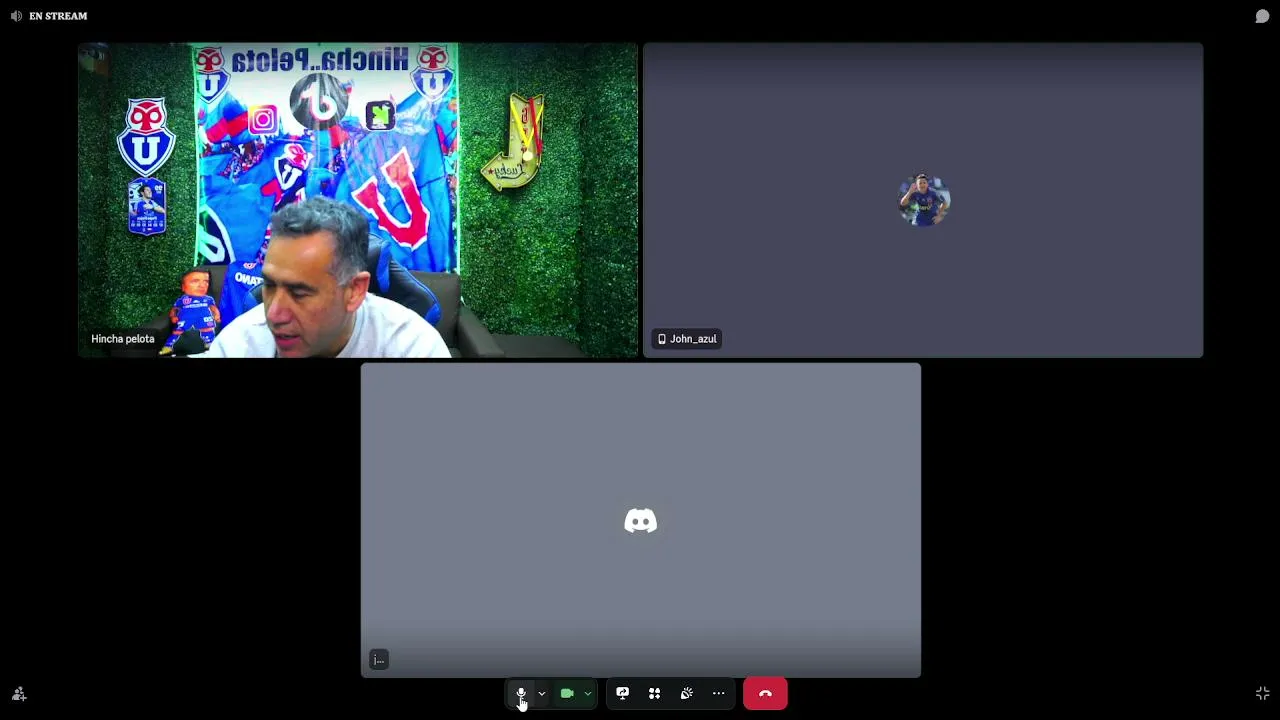Focus the Hincha pelota video tile

(x=358, y=200)
